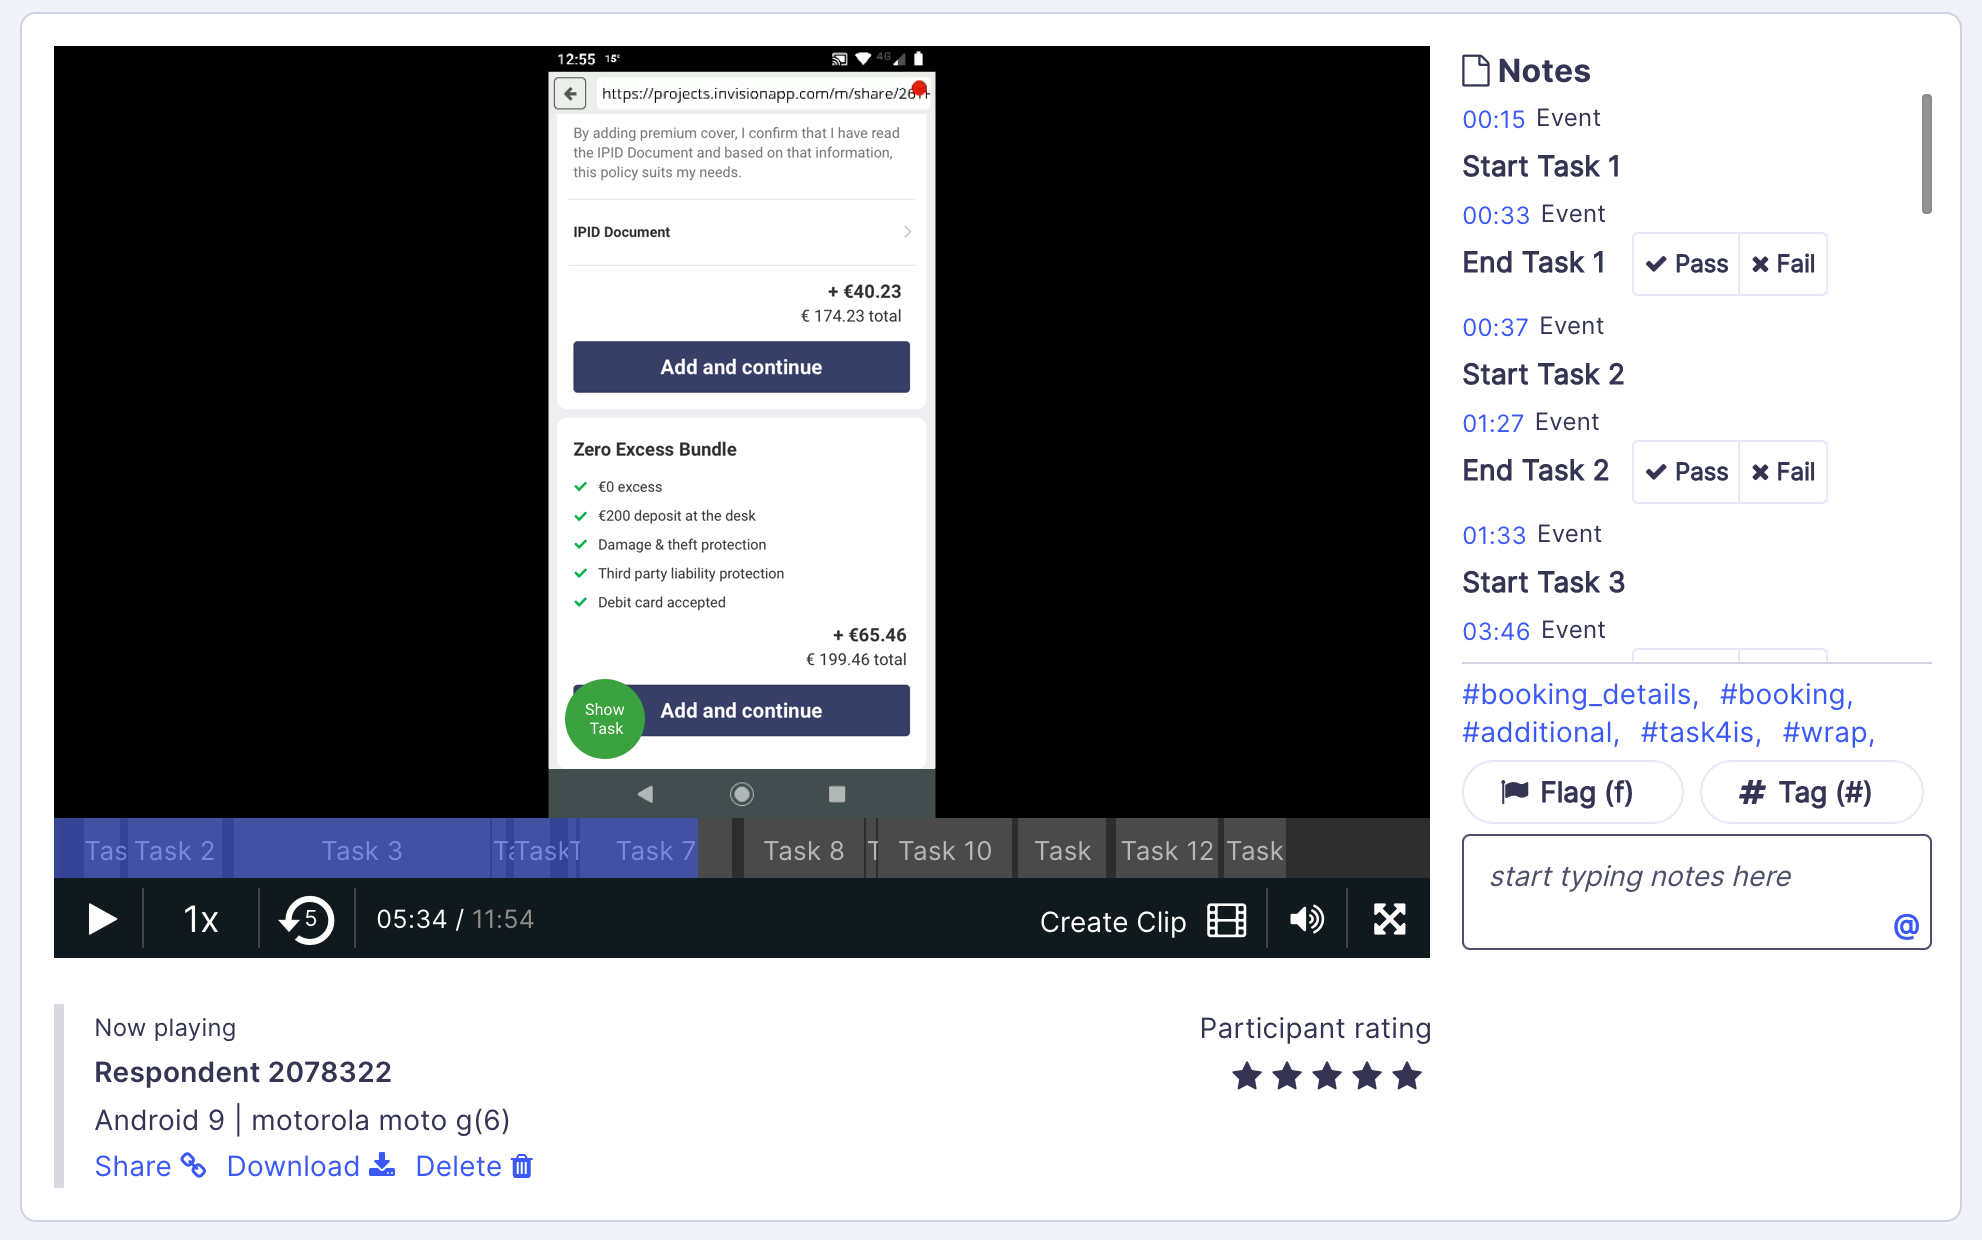Mute the video volume
This screenshot has height=1240, width=1982.
(x=1306, y=919)
